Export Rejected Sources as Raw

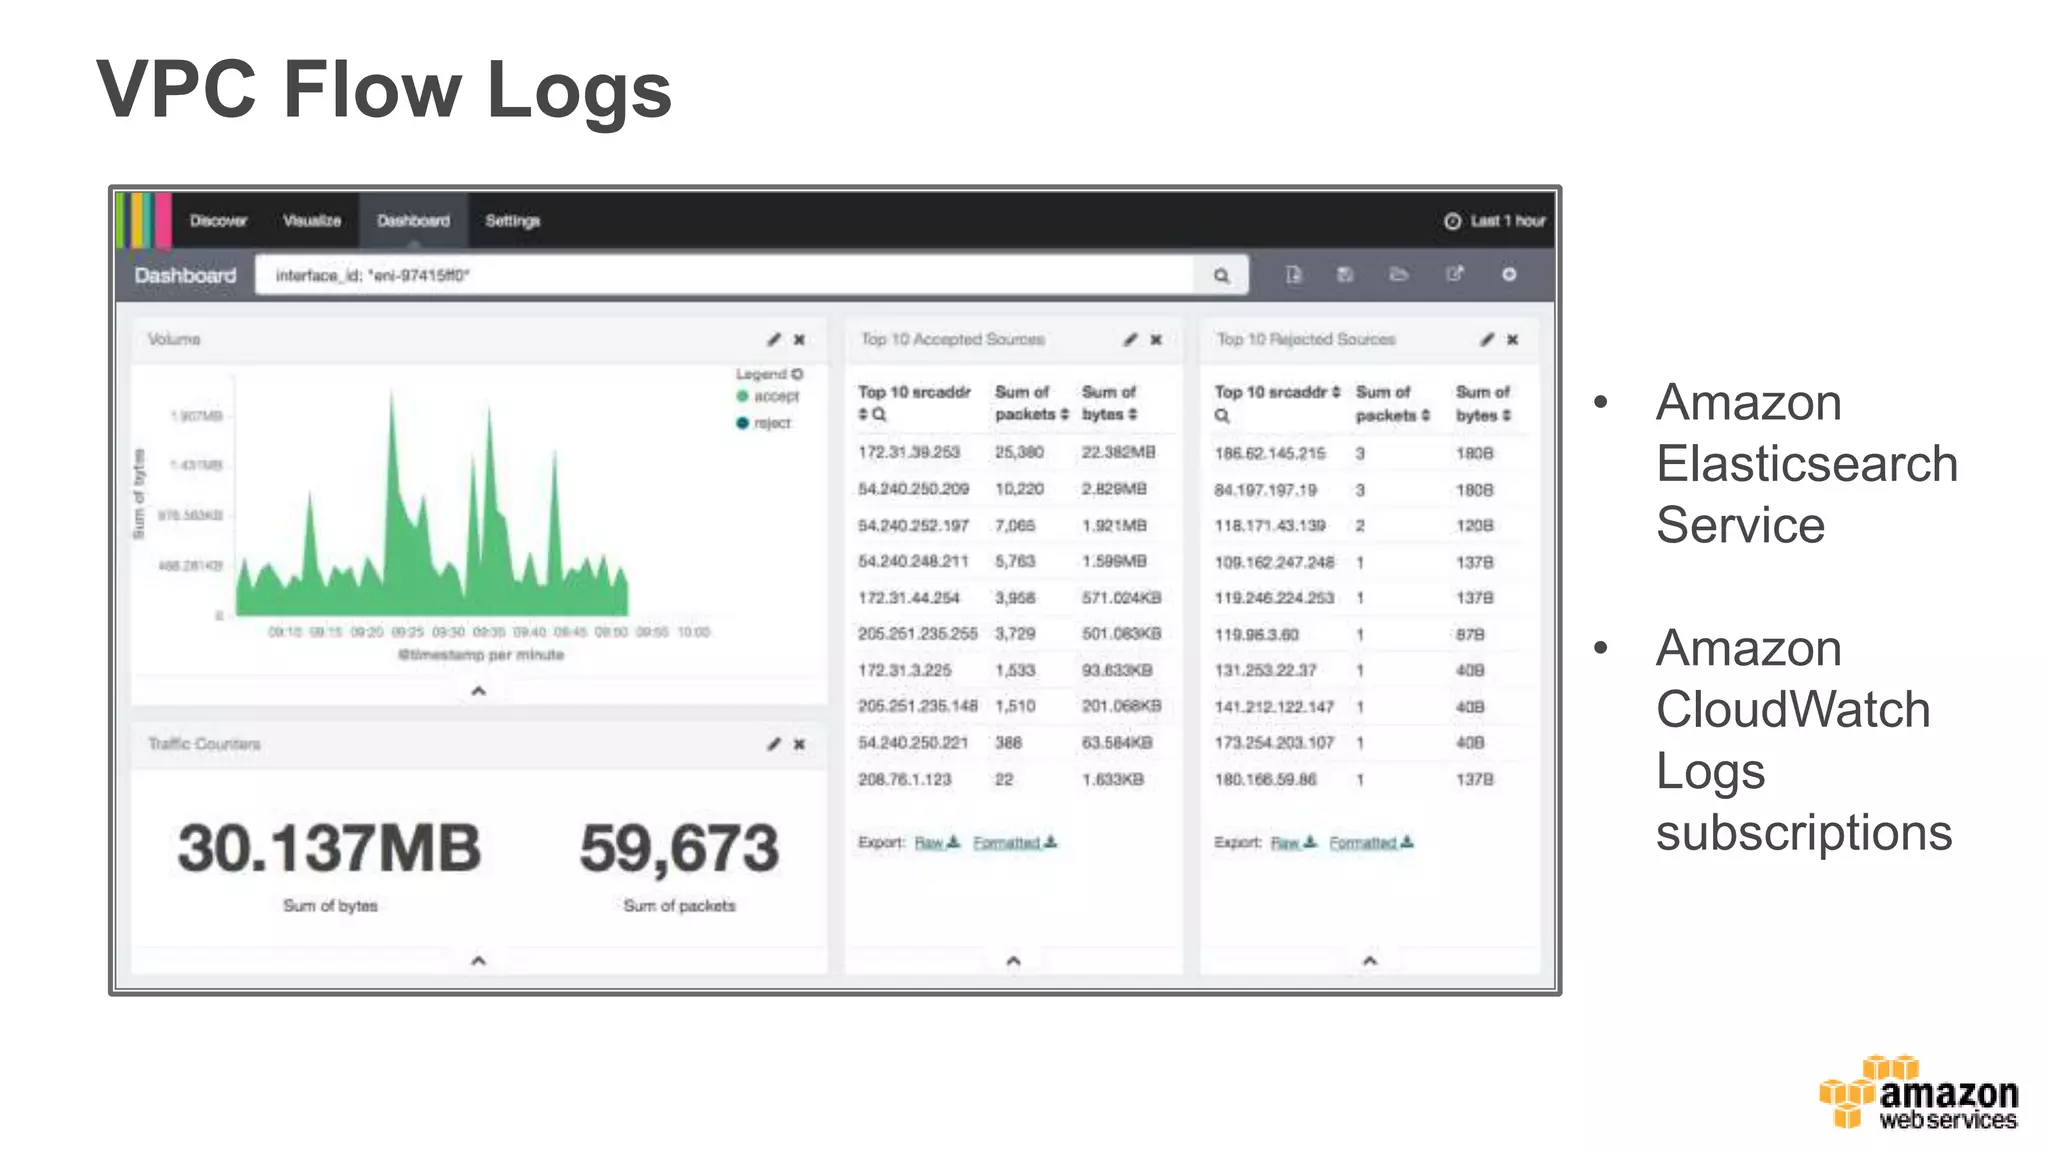coord(1293,843)
